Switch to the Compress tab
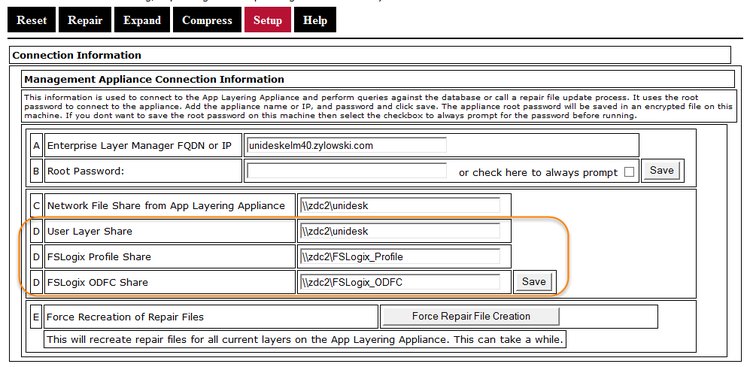 (207, 20)
